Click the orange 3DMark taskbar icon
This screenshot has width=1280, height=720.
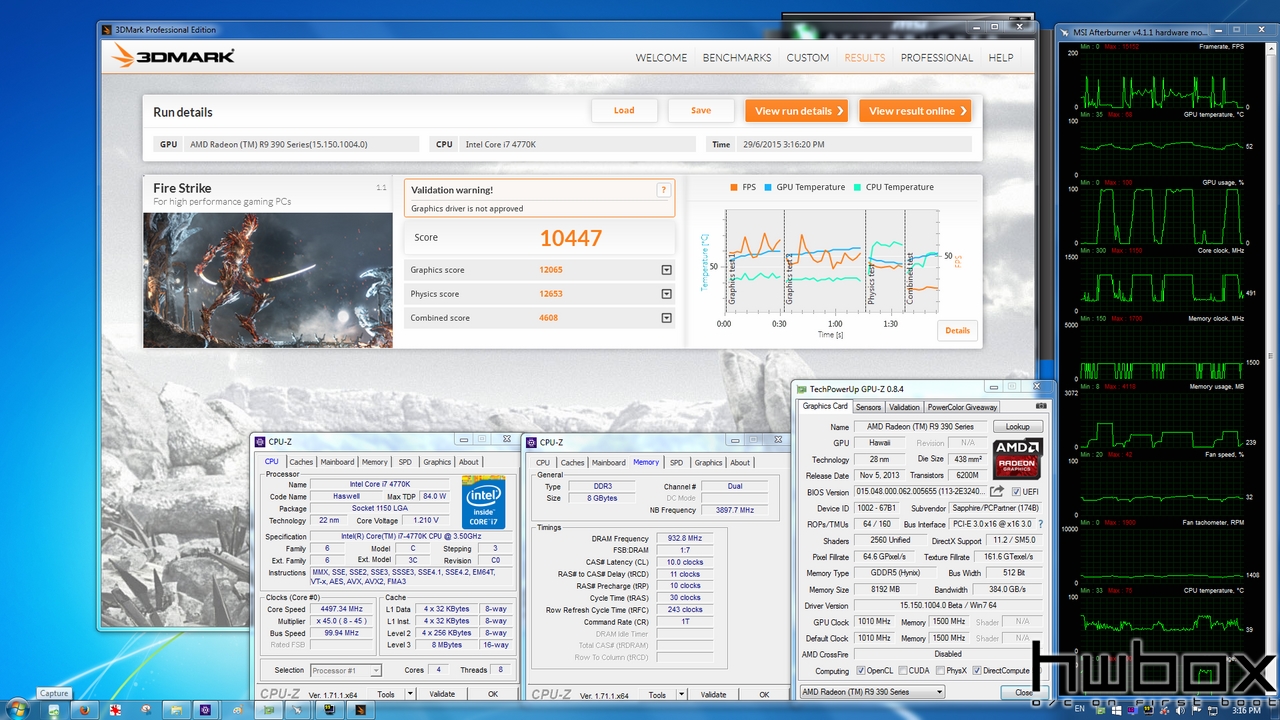pyautogui.click(x=360, y=710)
